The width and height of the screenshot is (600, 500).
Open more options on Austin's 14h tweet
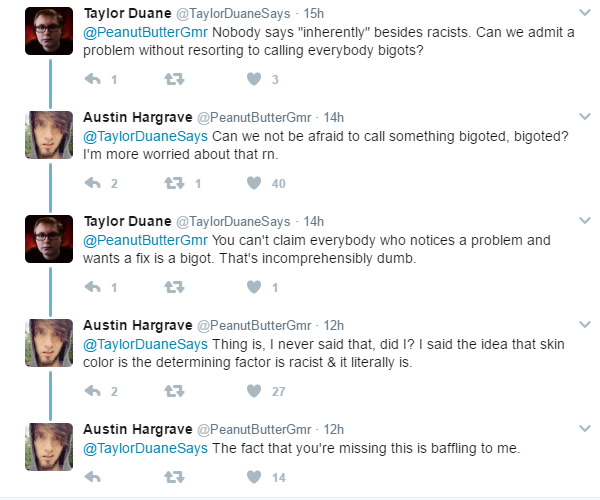click(x=585, y=116)
